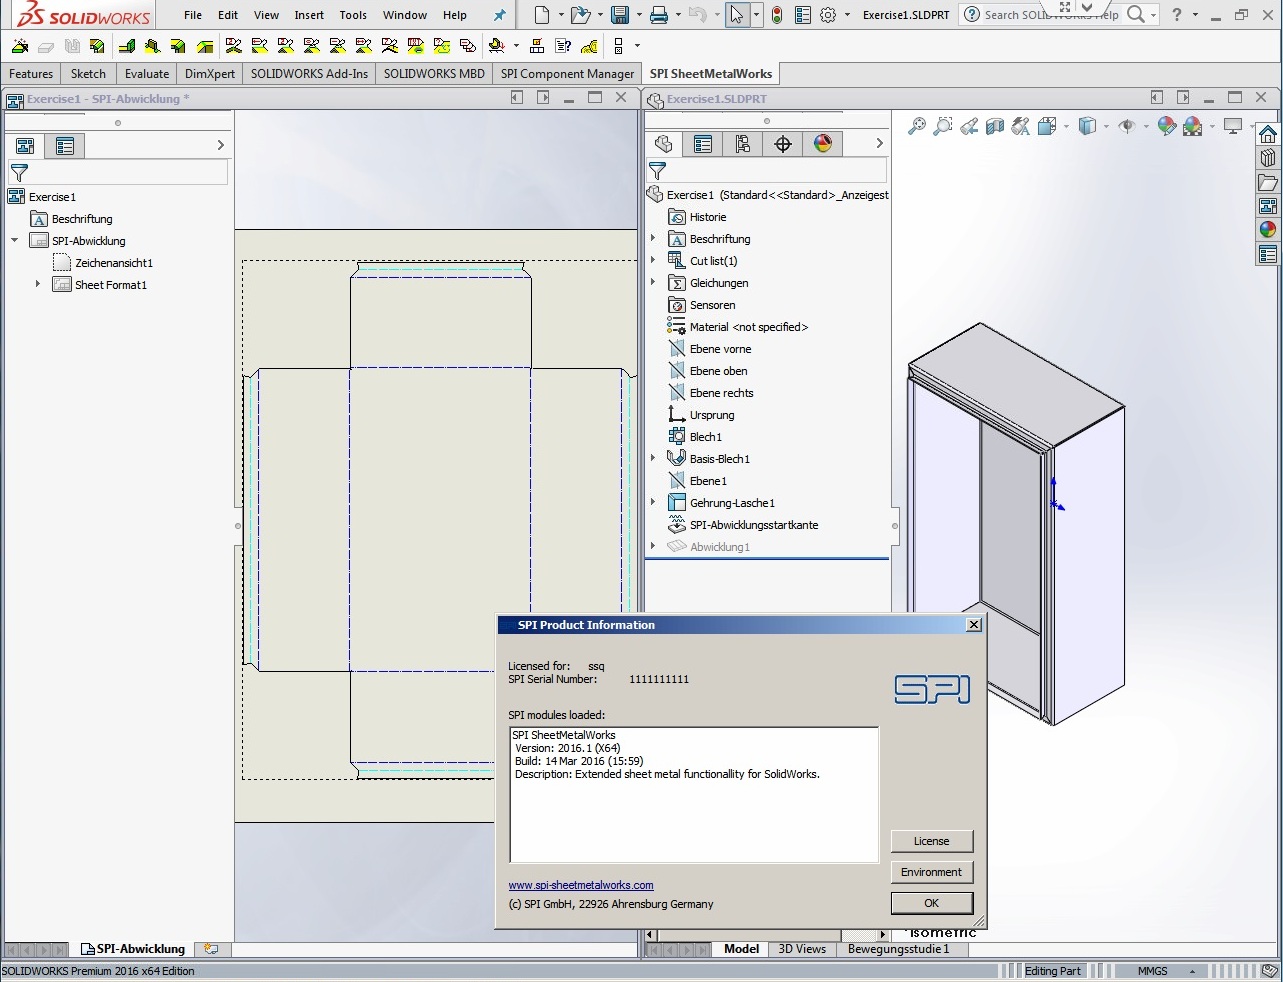Open the Save dropdown arrow
This screenshot has height=982, width=1283.
point(638,15)
